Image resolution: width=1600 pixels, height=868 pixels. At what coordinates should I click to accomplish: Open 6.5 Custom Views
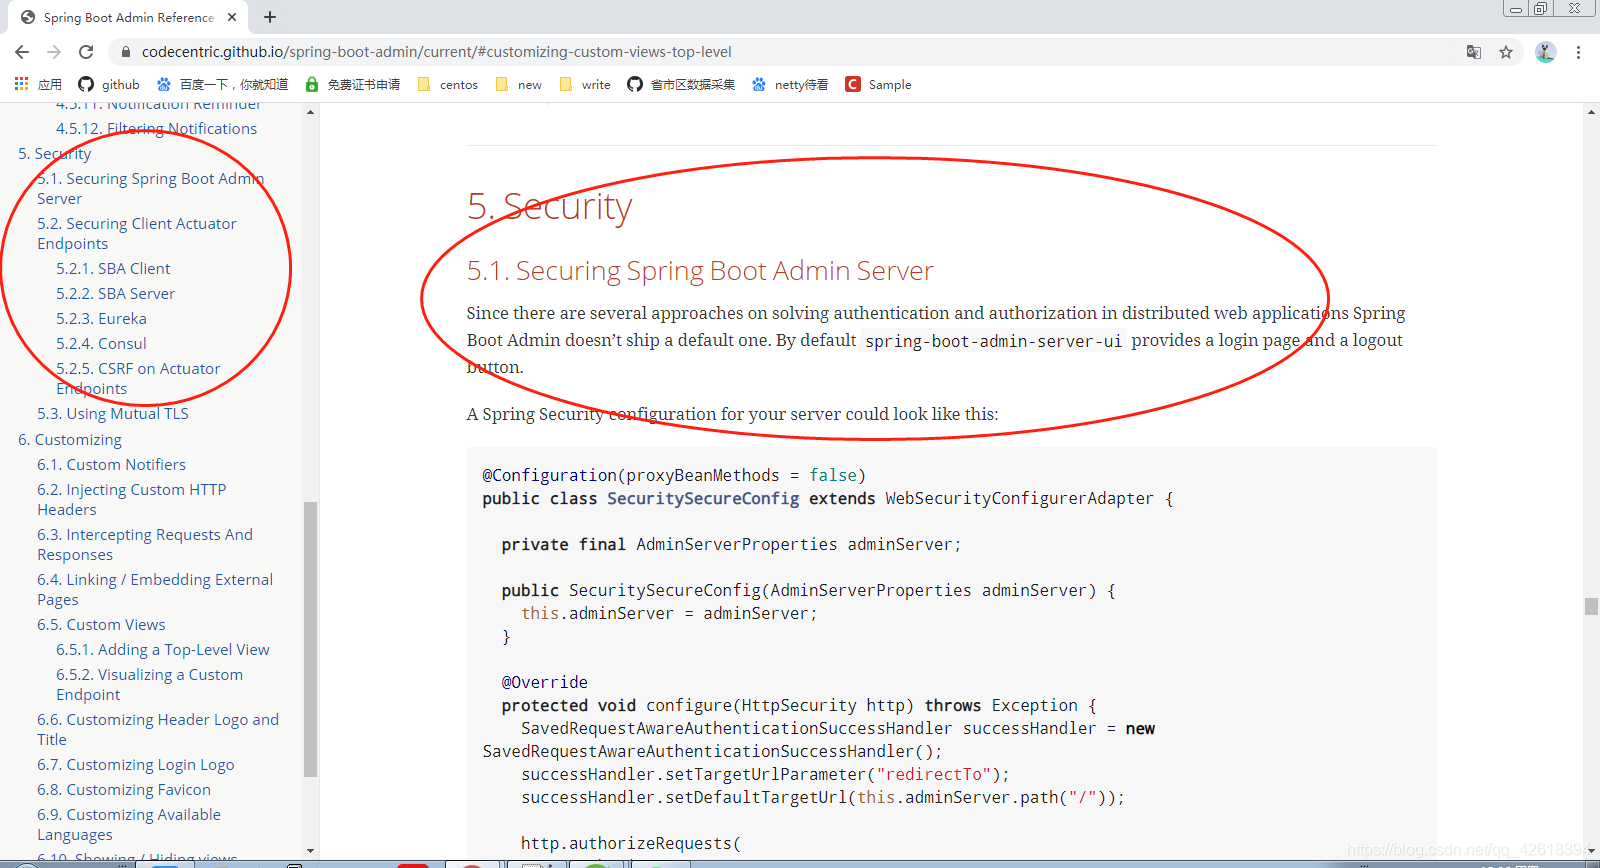click(101, 625)
